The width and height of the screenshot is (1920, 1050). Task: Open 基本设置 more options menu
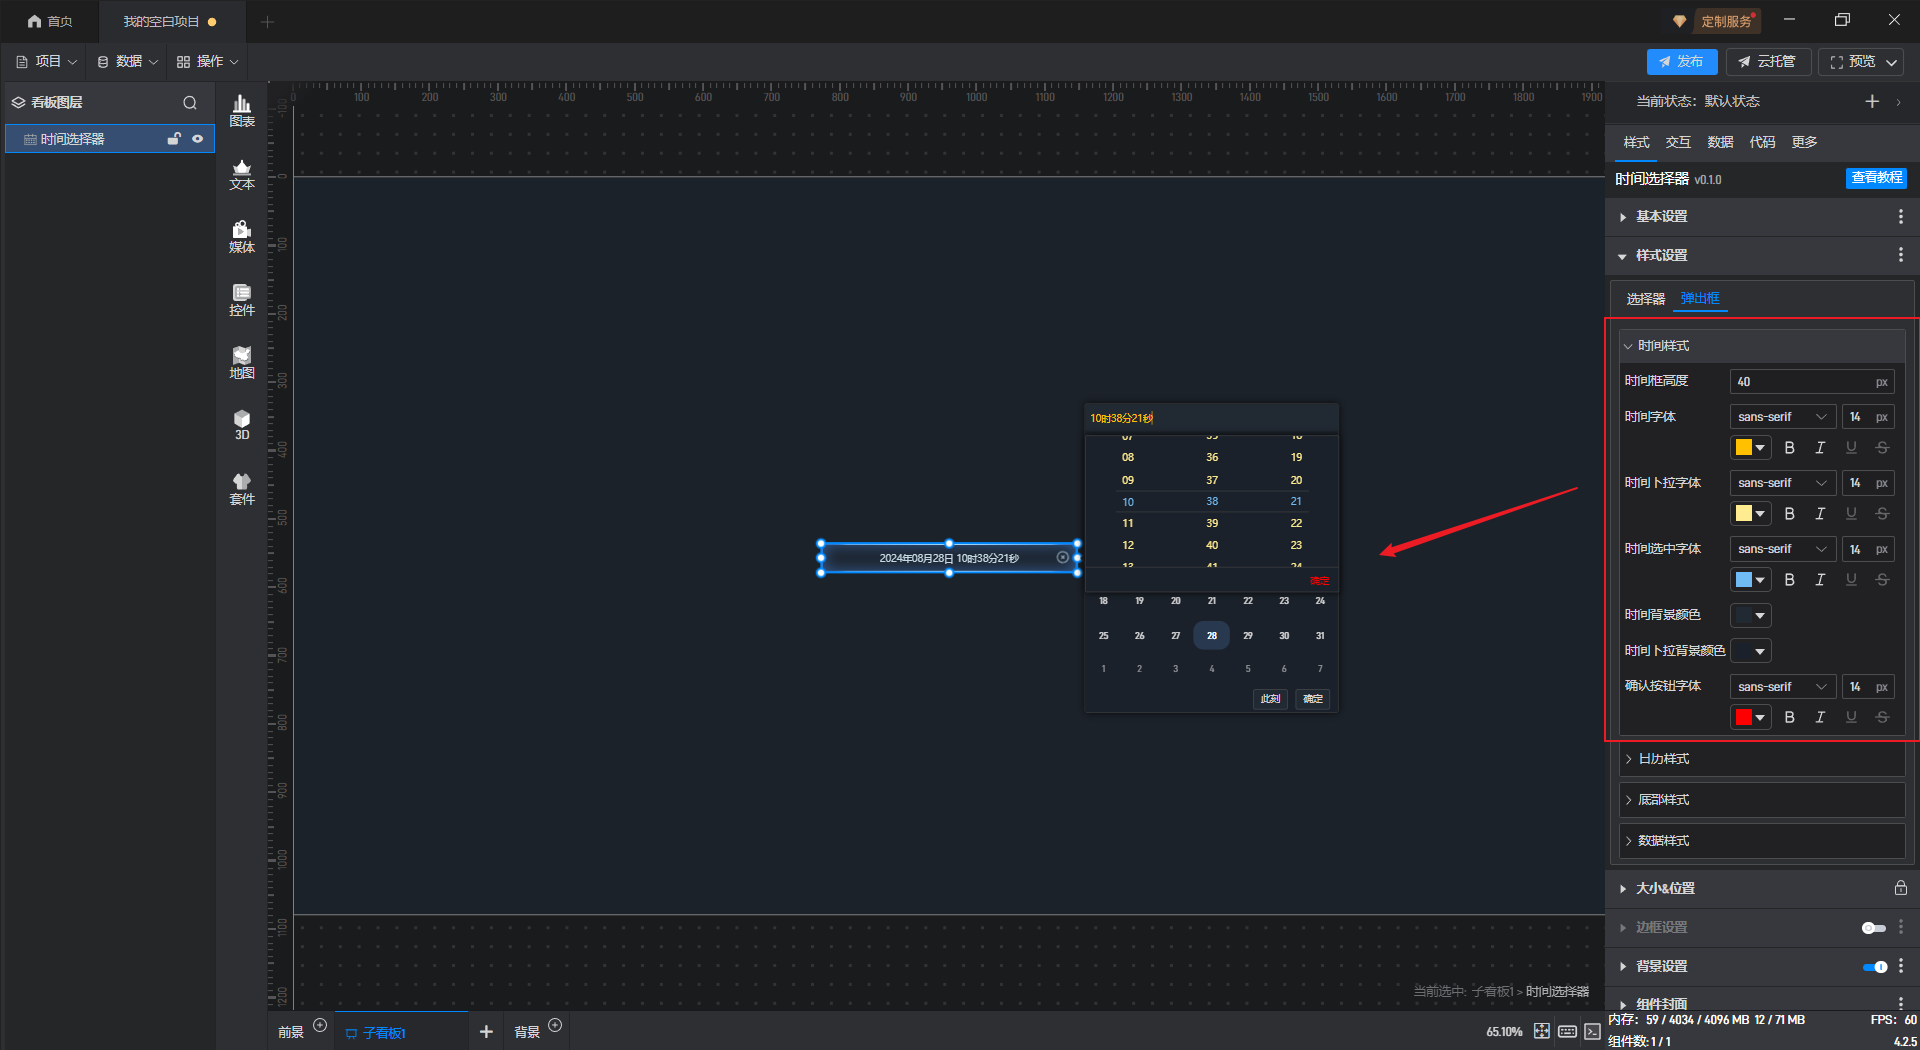(x=1900, y=217)
